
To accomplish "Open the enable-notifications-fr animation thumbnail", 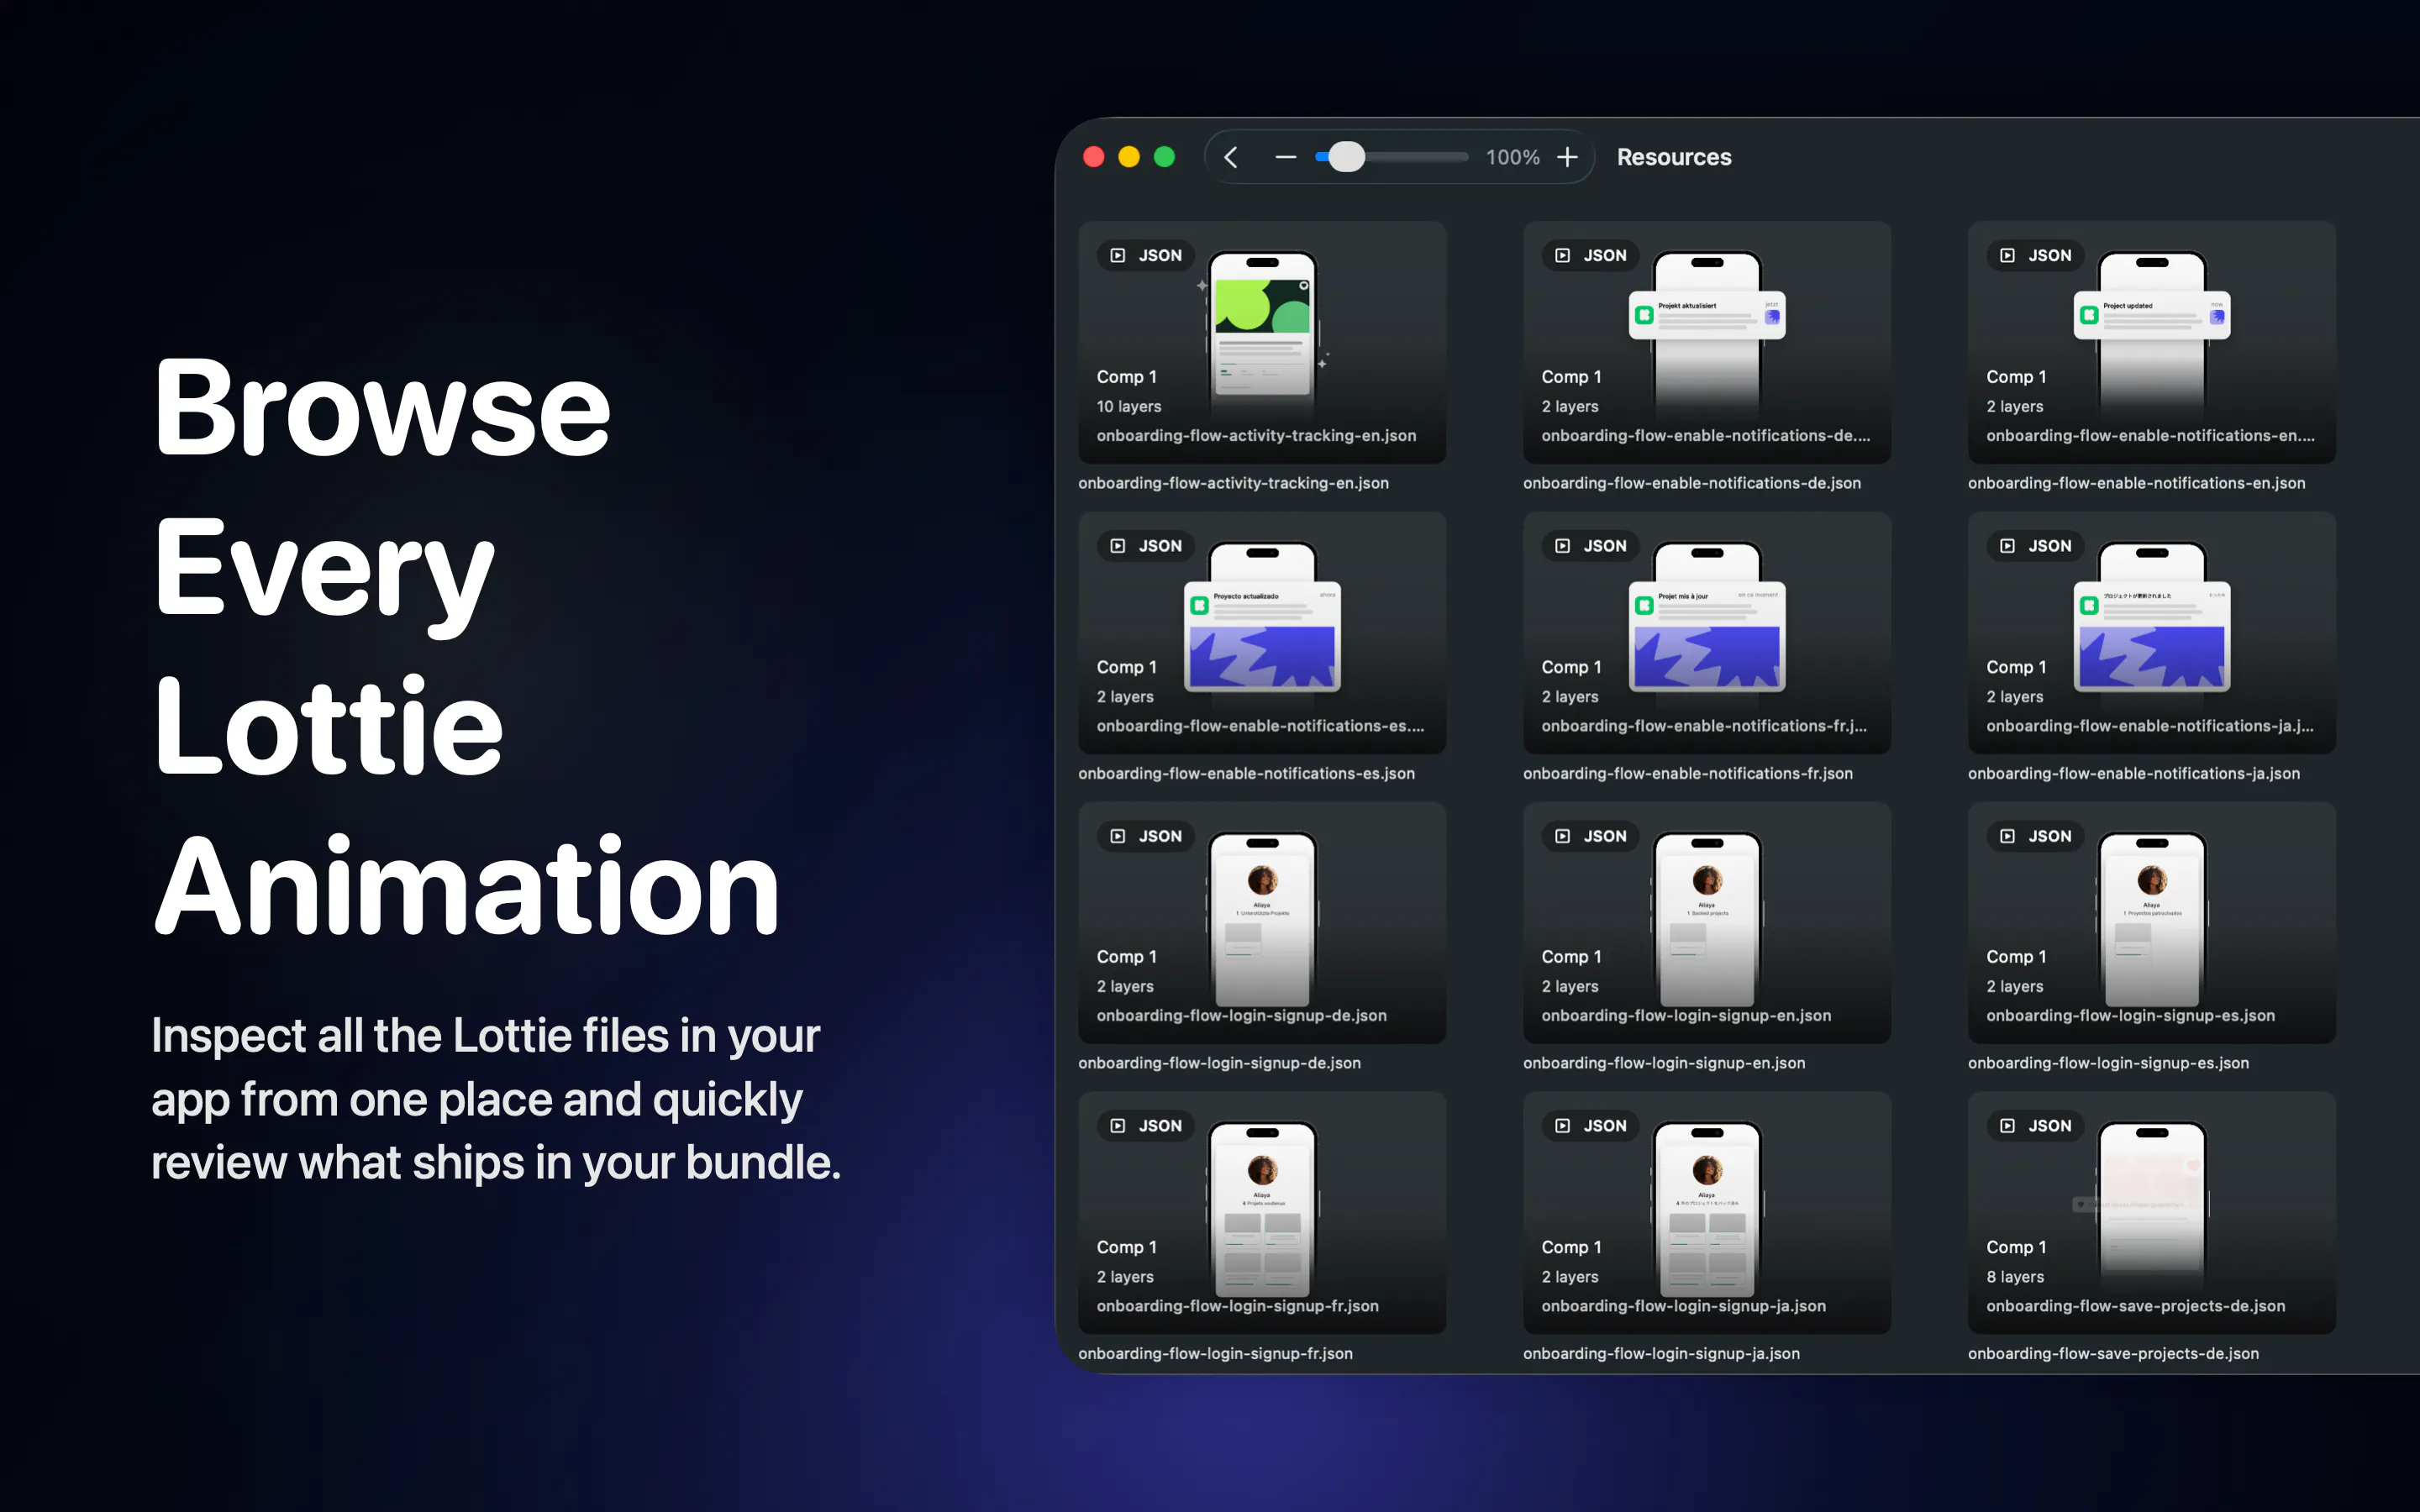I will 1707,632.
